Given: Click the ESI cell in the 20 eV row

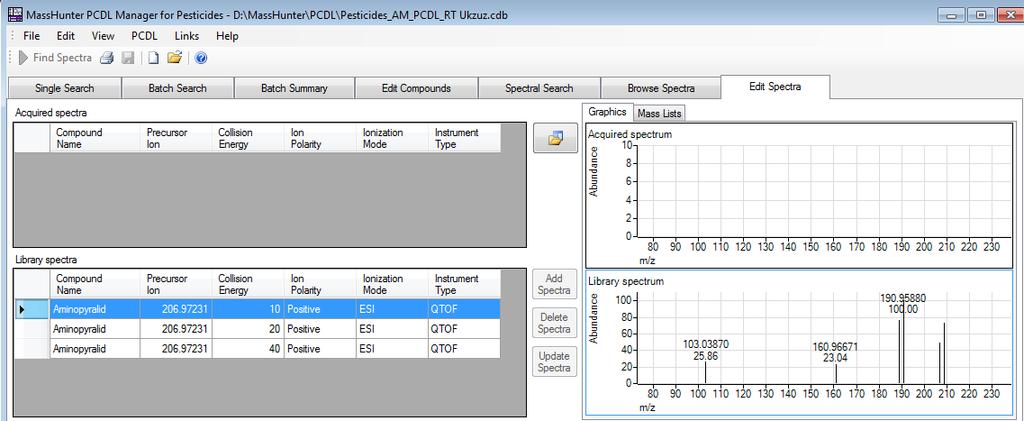Looking at the screenshot, I should coord(392,329).
